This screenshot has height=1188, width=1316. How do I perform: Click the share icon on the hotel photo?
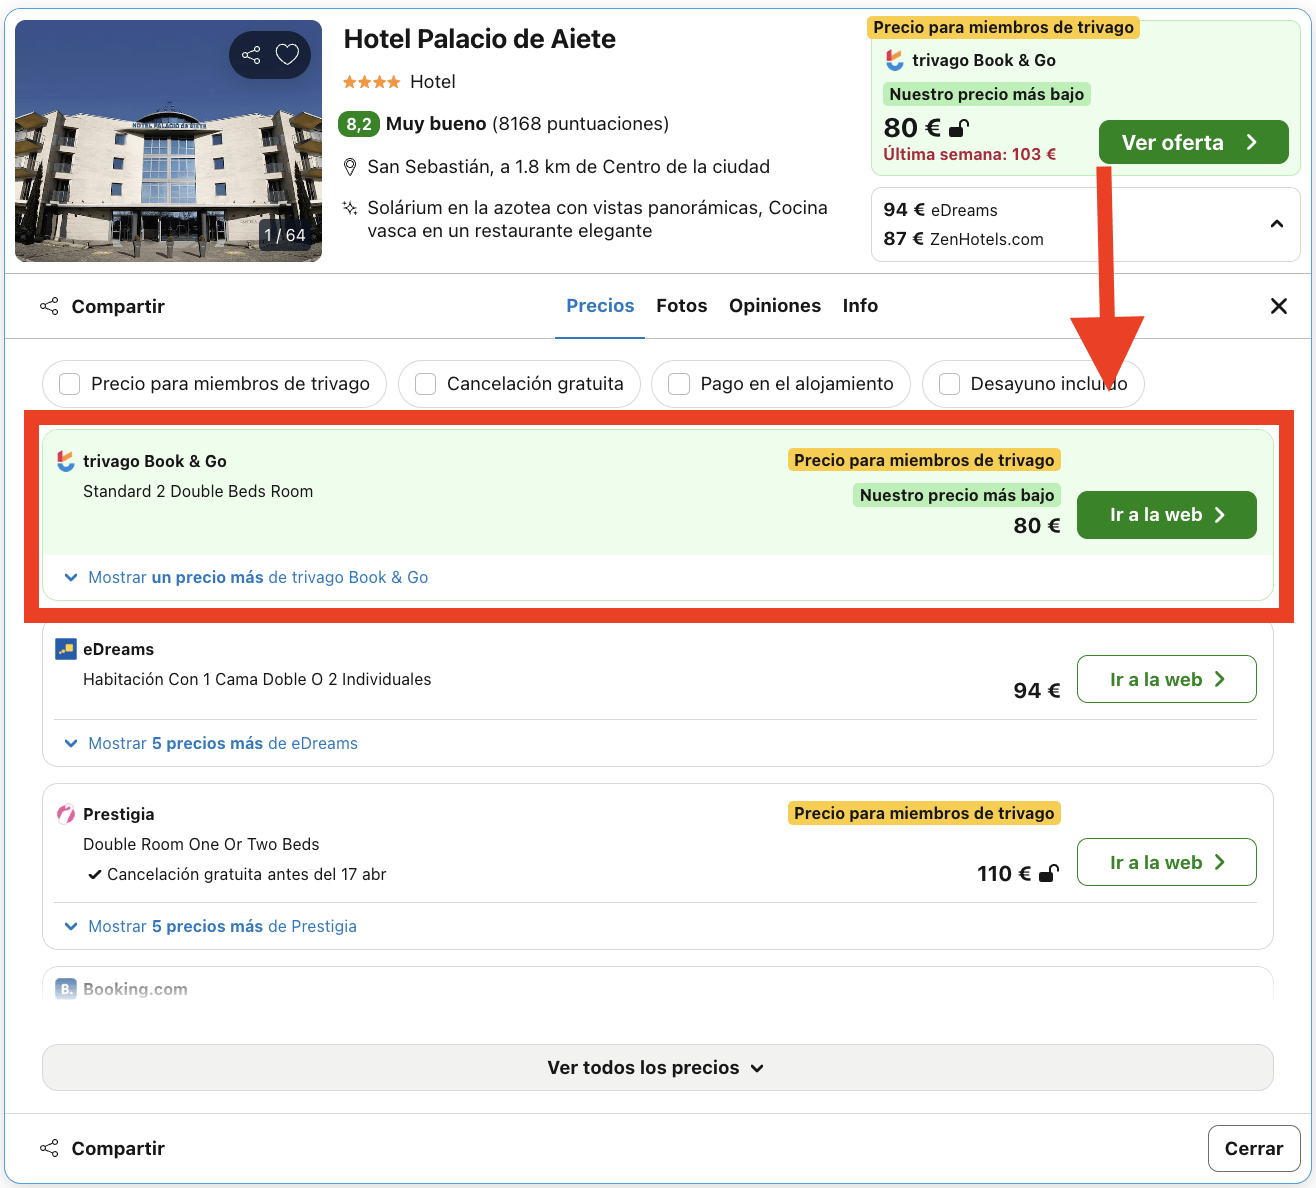(x=251, y=55)
